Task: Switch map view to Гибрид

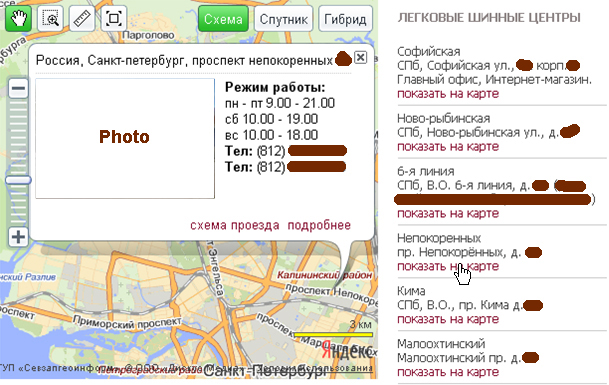Action: (x=345, y=19)
